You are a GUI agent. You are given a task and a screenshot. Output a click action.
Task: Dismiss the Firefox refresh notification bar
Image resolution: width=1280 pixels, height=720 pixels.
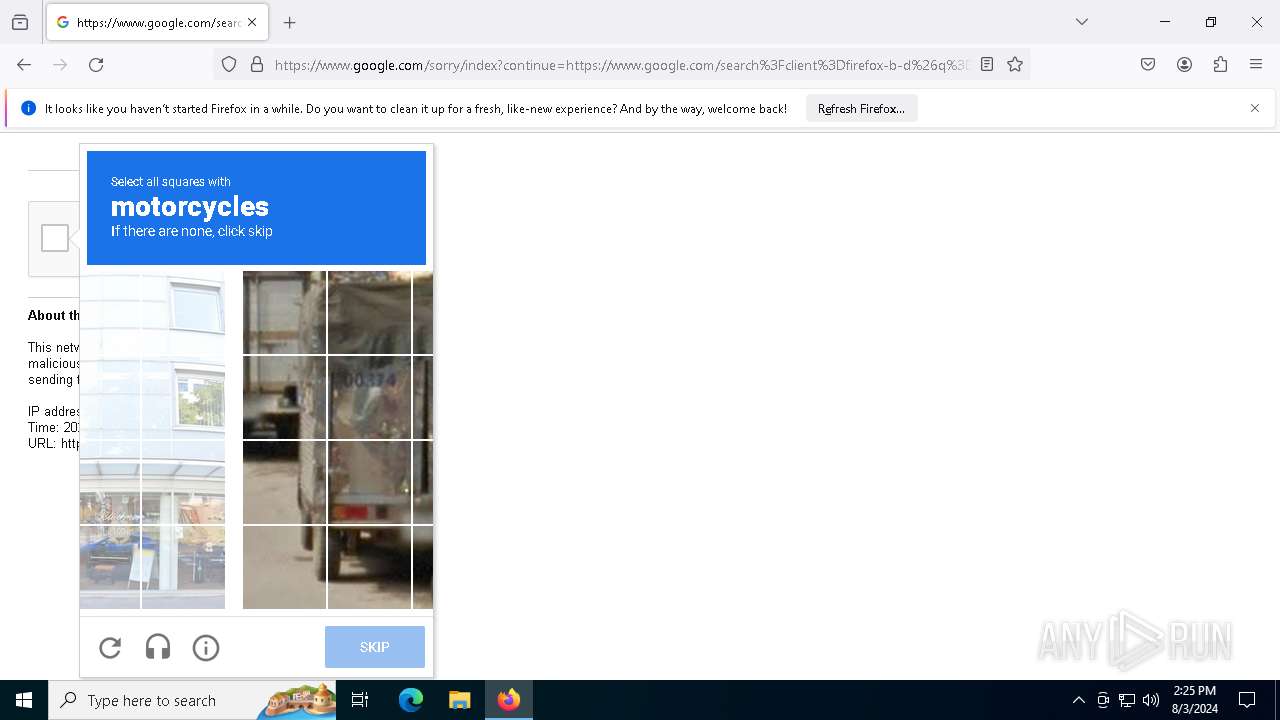[x=1255, y=108]
